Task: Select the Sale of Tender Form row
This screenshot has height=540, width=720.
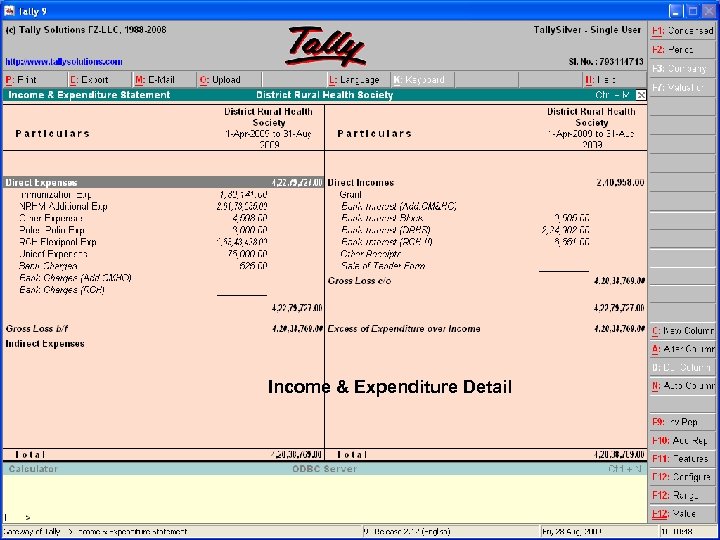Action: click(x=383, y=266)
